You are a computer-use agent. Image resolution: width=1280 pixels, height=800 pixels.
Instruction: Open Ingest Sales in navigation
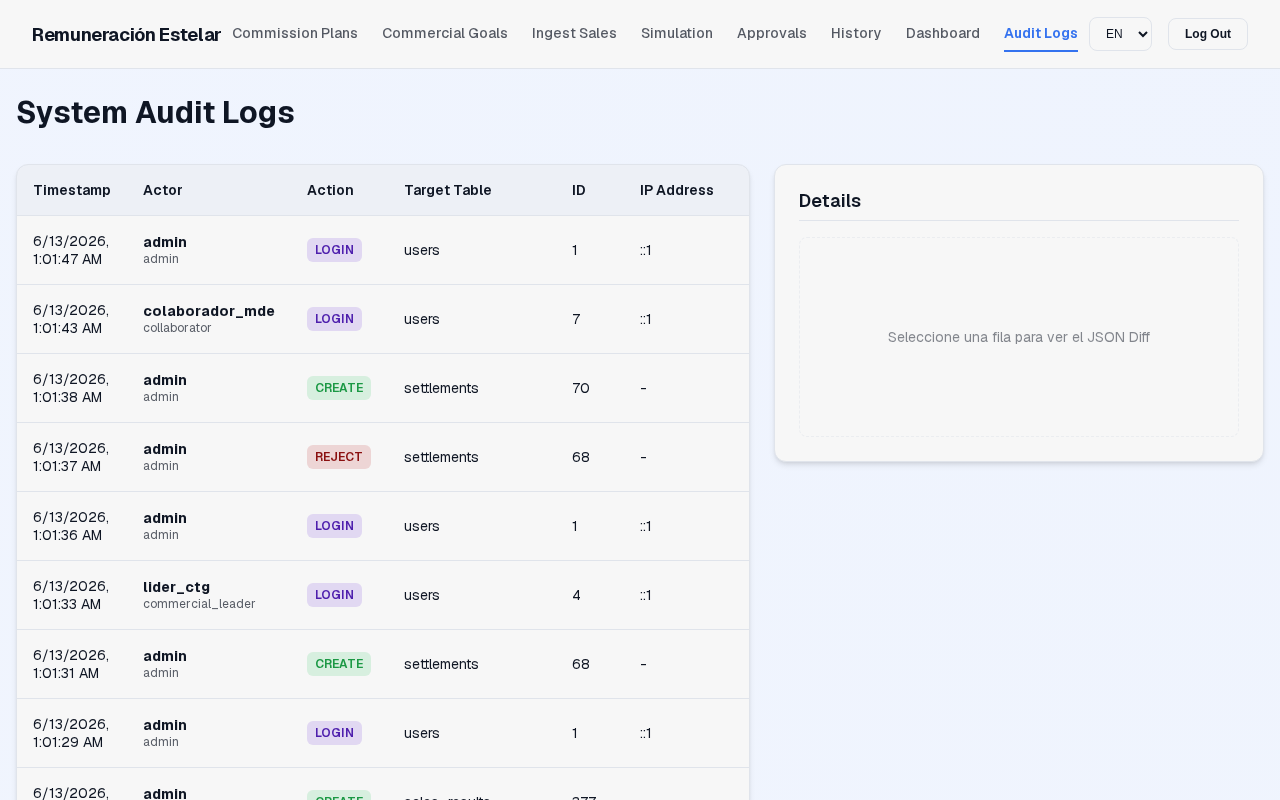tap(574, 33)
